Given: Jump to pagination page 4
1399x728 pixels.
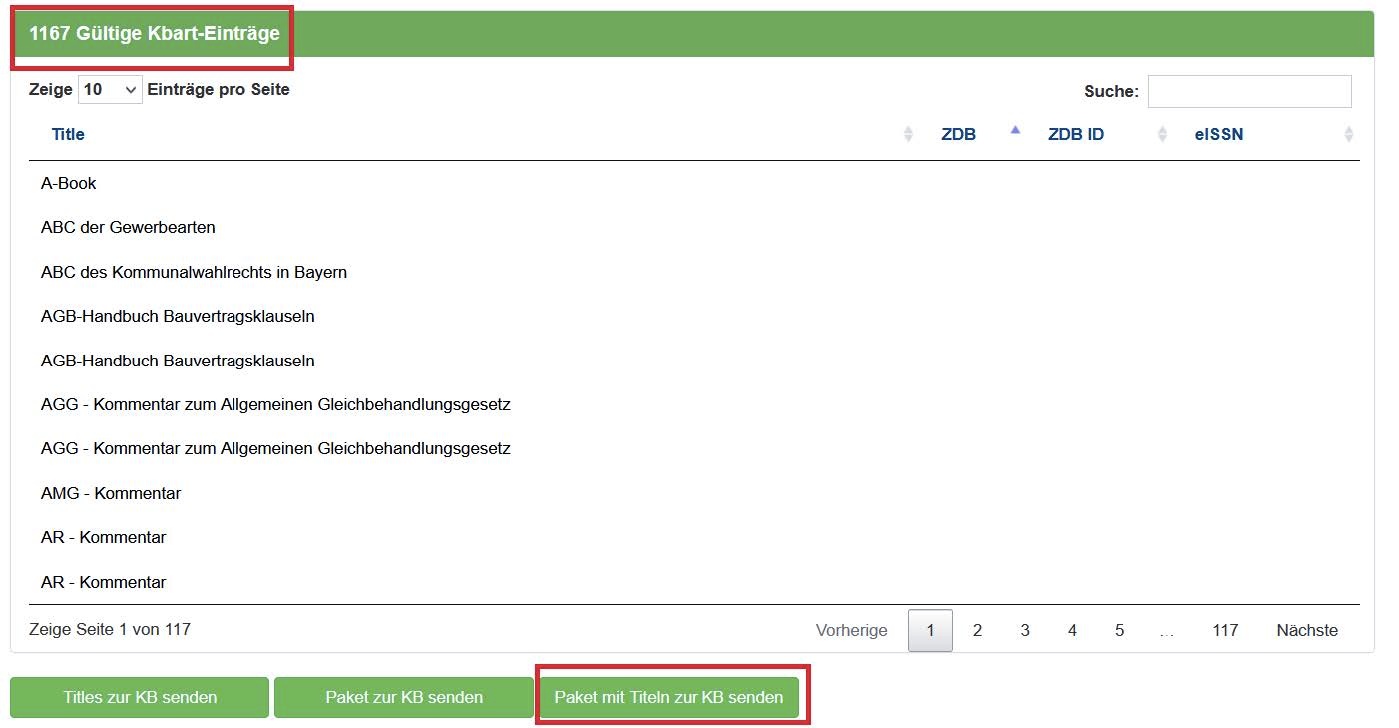Looking at the screenshot, I should point(1072,630).
